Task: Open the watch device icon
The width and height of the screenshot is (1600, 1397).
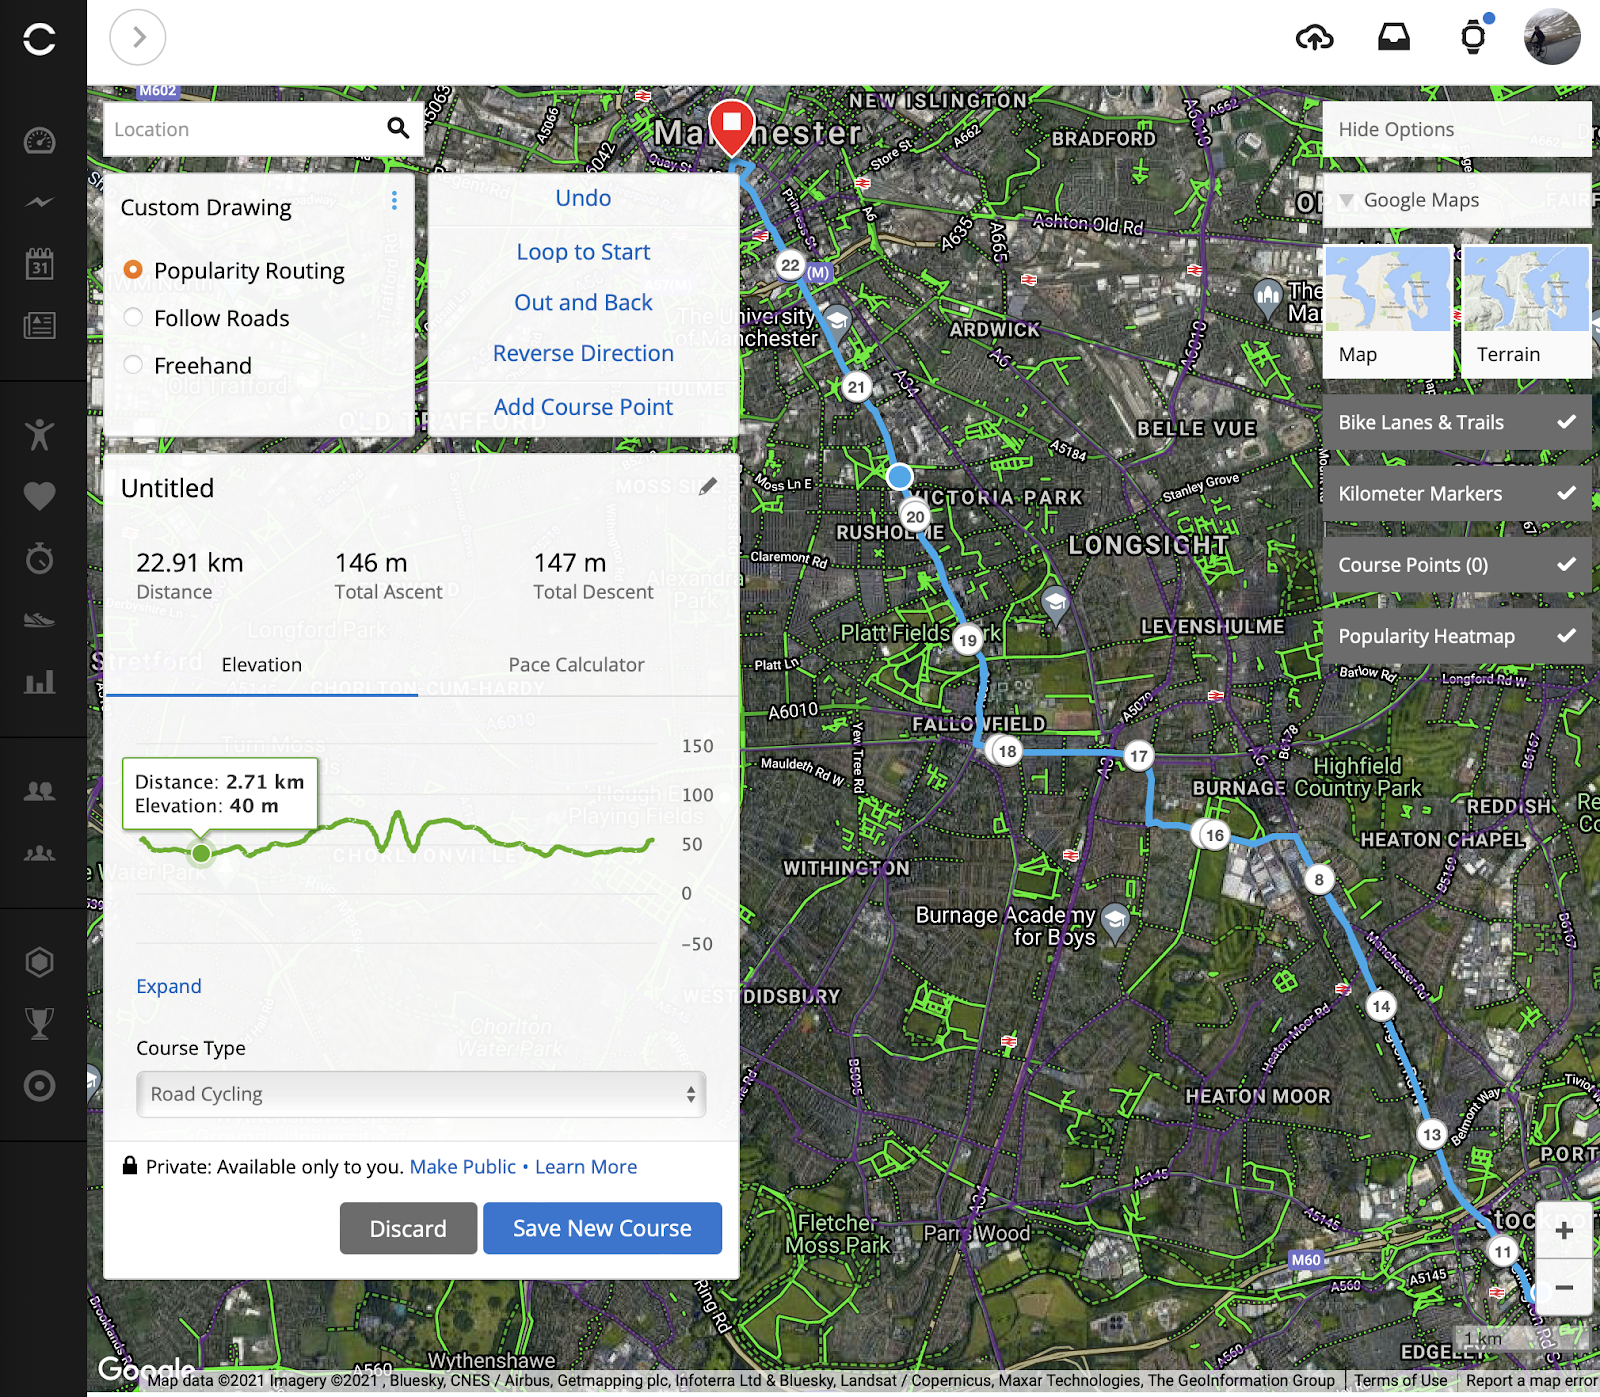Action: click(x=1473, y=37)
